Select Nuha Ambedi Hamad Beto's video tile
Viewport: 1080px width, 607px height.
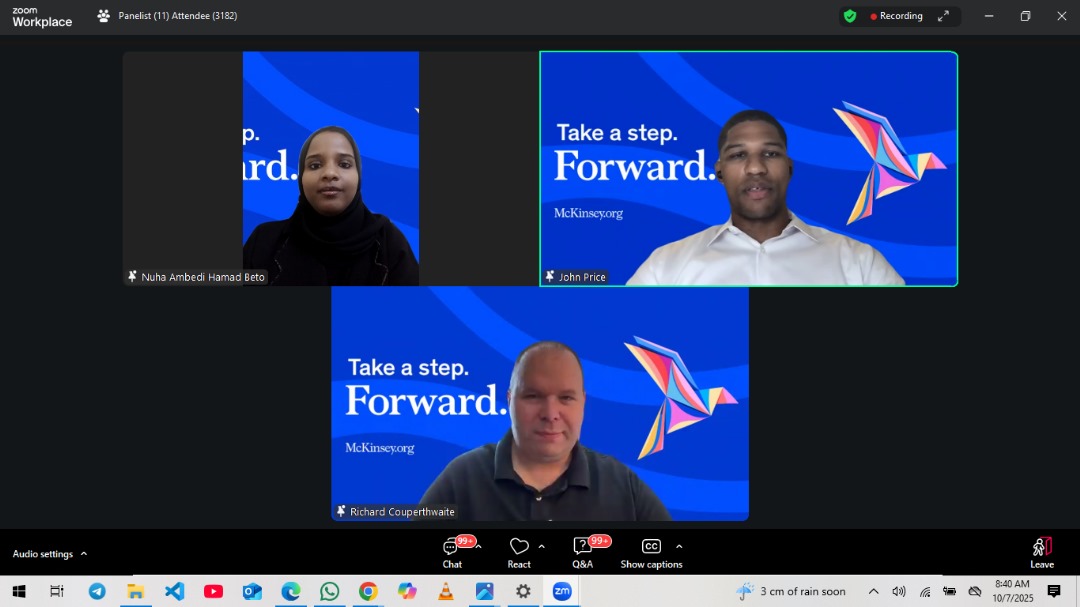point(331,169)
